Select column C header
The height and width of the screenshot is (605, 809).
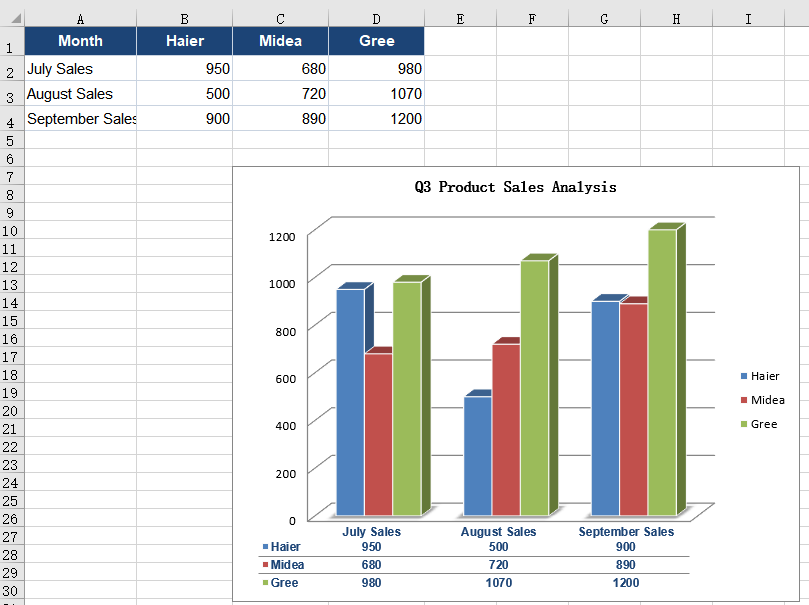pos(280,19)
